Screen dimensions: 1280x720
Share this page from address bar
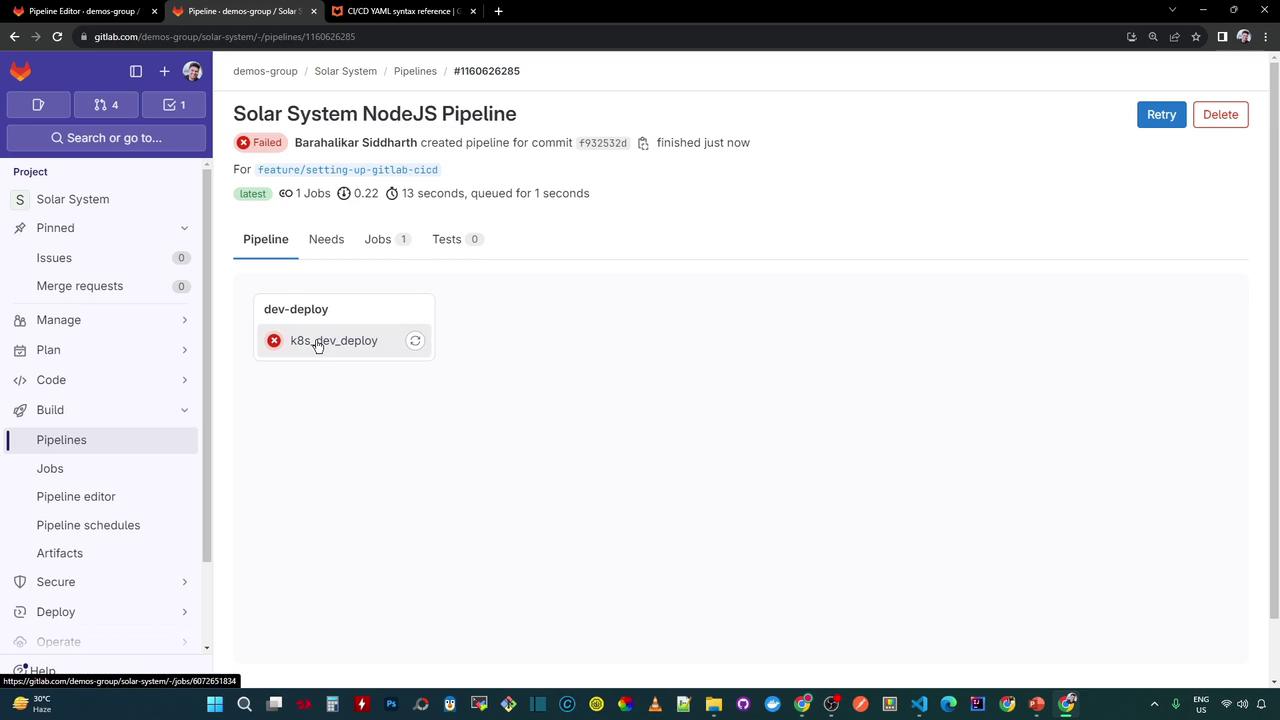(x=1175, y=37)
